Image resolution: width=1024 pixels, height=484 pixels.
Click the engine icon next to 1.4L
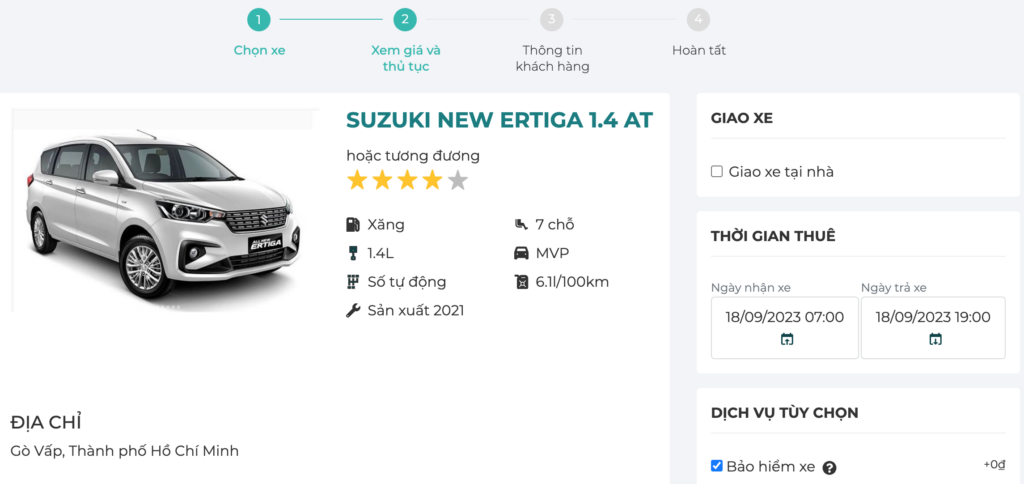click(353, 253)
